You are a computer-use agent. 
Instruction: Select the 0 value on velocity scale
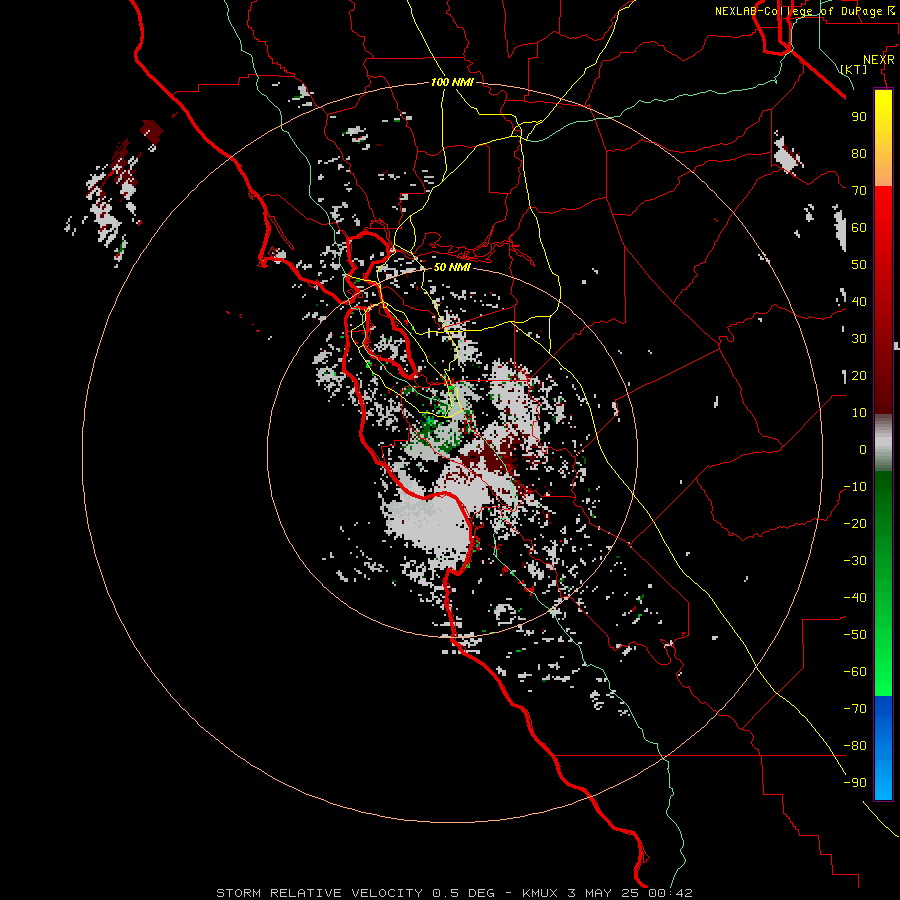point(863,449)
